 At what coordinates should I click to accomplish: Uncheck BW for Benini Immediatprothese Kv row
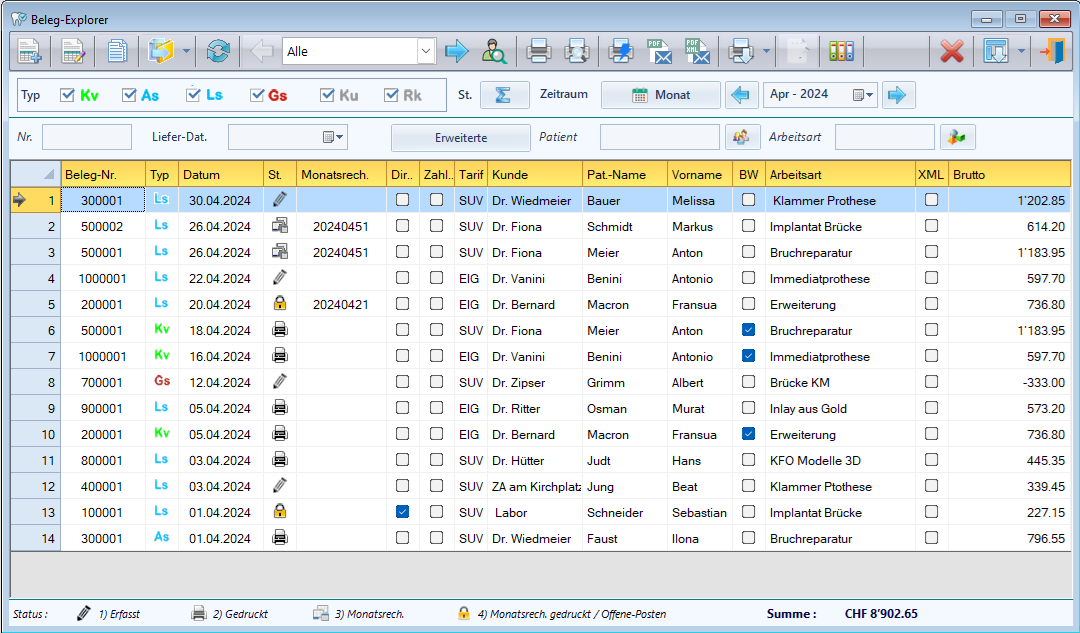[x=748, y=356]
